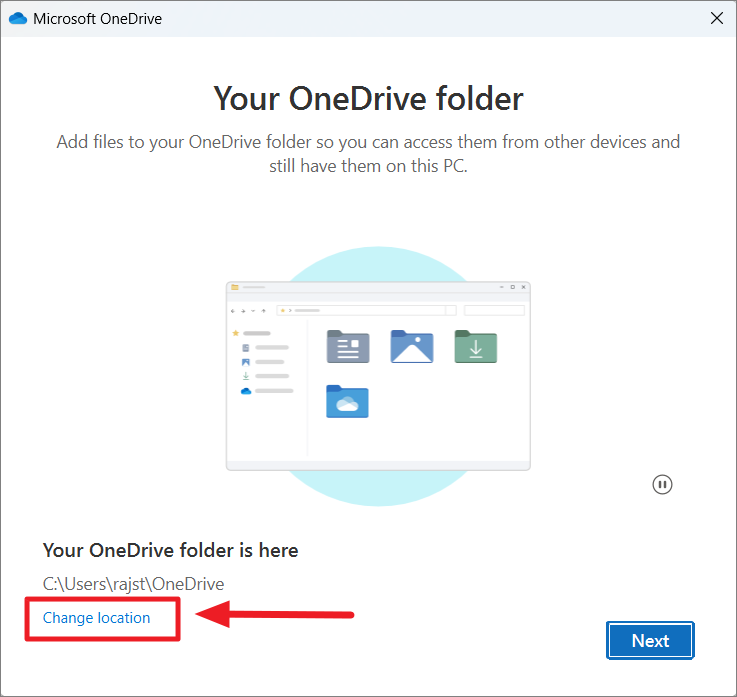The width and height of the screenshot is (737, 697).
Task: Click the 'Microsoft OneDrive' window title text
Action: click(x=97, y=19)
